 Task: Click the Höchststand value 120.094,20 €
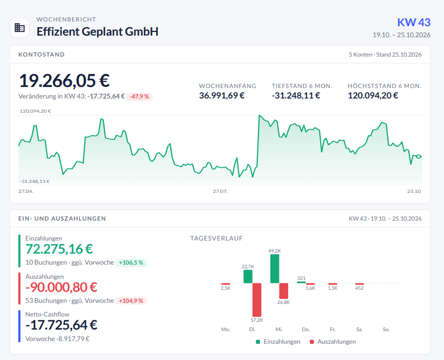[x=373, y=96]
